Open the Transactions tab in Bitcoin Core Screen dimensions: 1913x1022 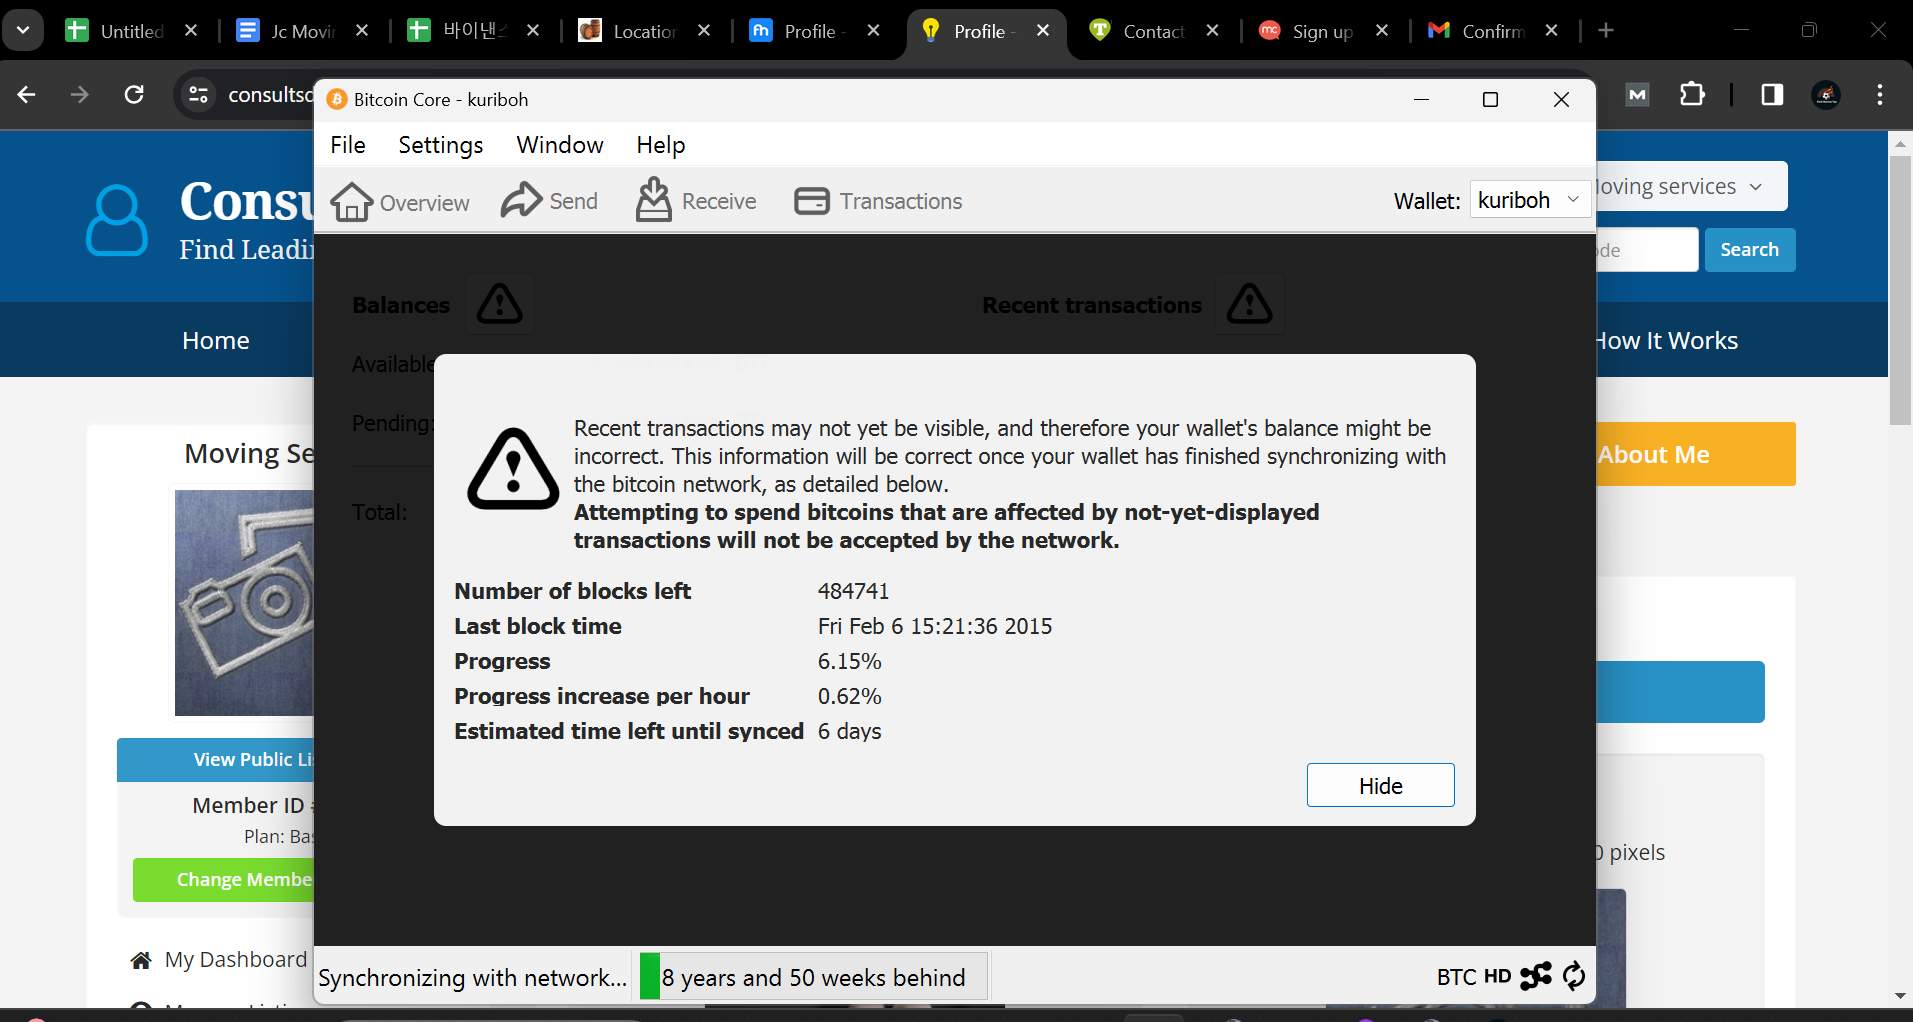click(878, 201)
